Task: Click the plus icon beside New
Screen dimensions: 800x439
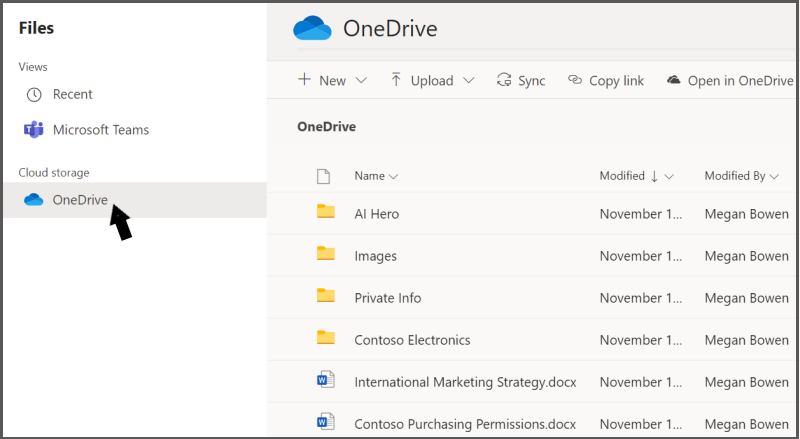Action: pyautogui.click(x=304, y=79)
